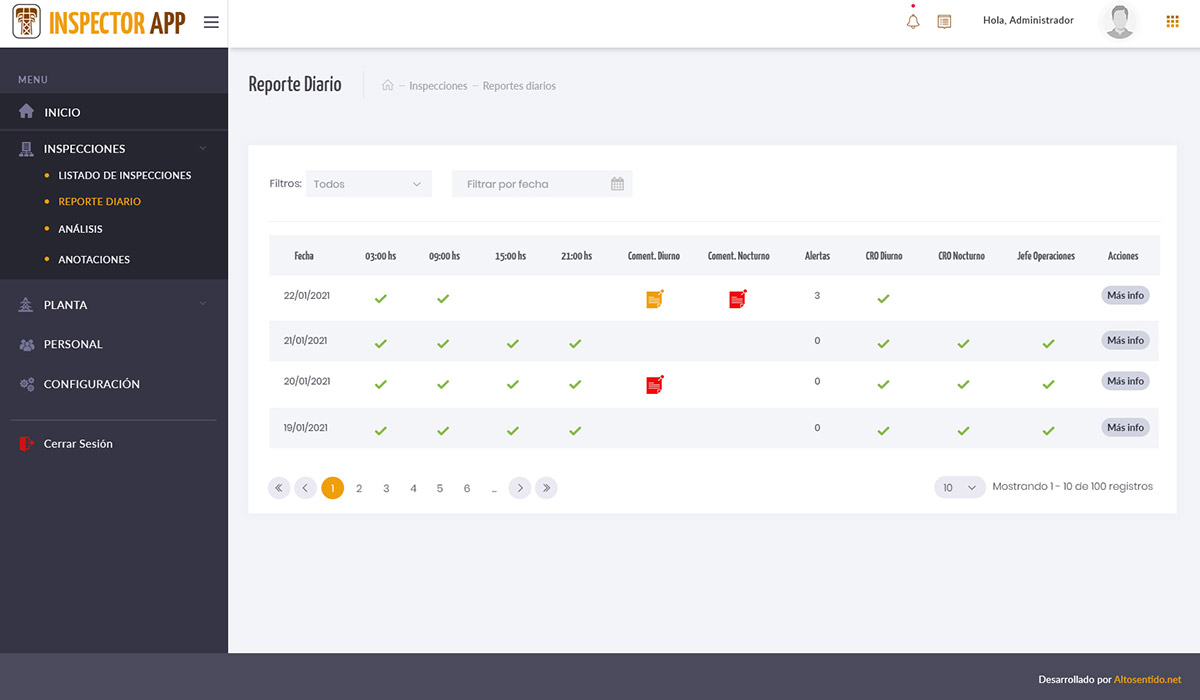Click the notification bell icon
This screenshot has height=700, width=1200.
(x=912, y=21)
